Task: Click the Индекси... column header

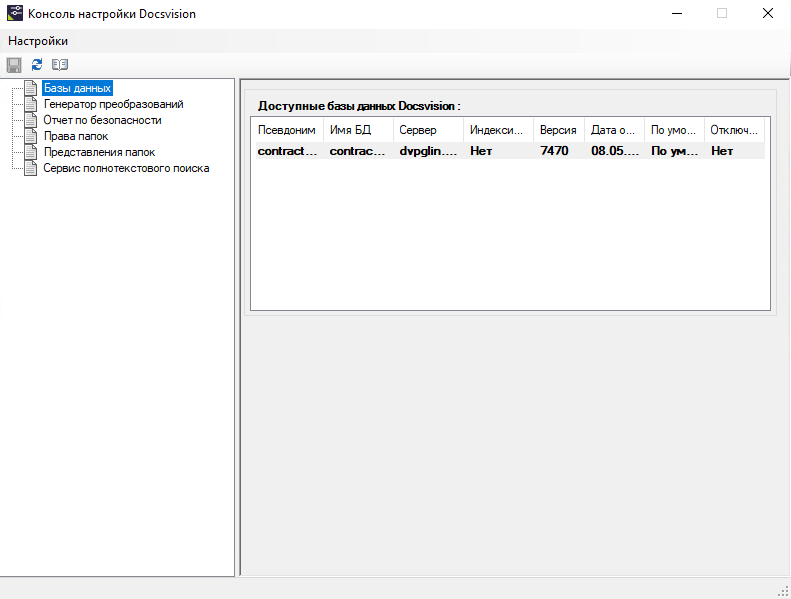Action: click(498, 130)
